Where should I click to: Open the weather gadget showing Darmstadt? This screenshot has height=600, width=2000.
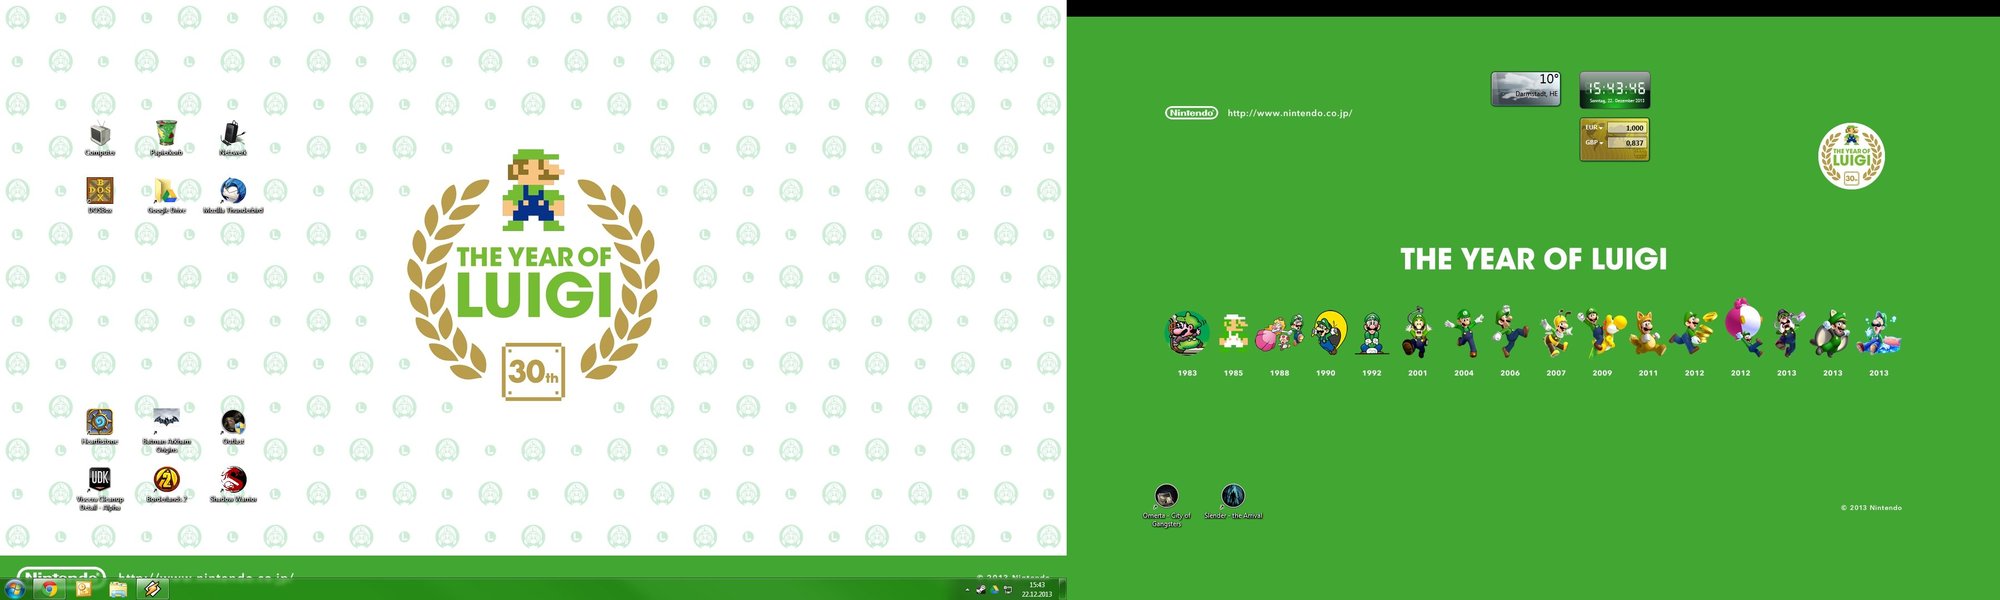coord(1525,89)
